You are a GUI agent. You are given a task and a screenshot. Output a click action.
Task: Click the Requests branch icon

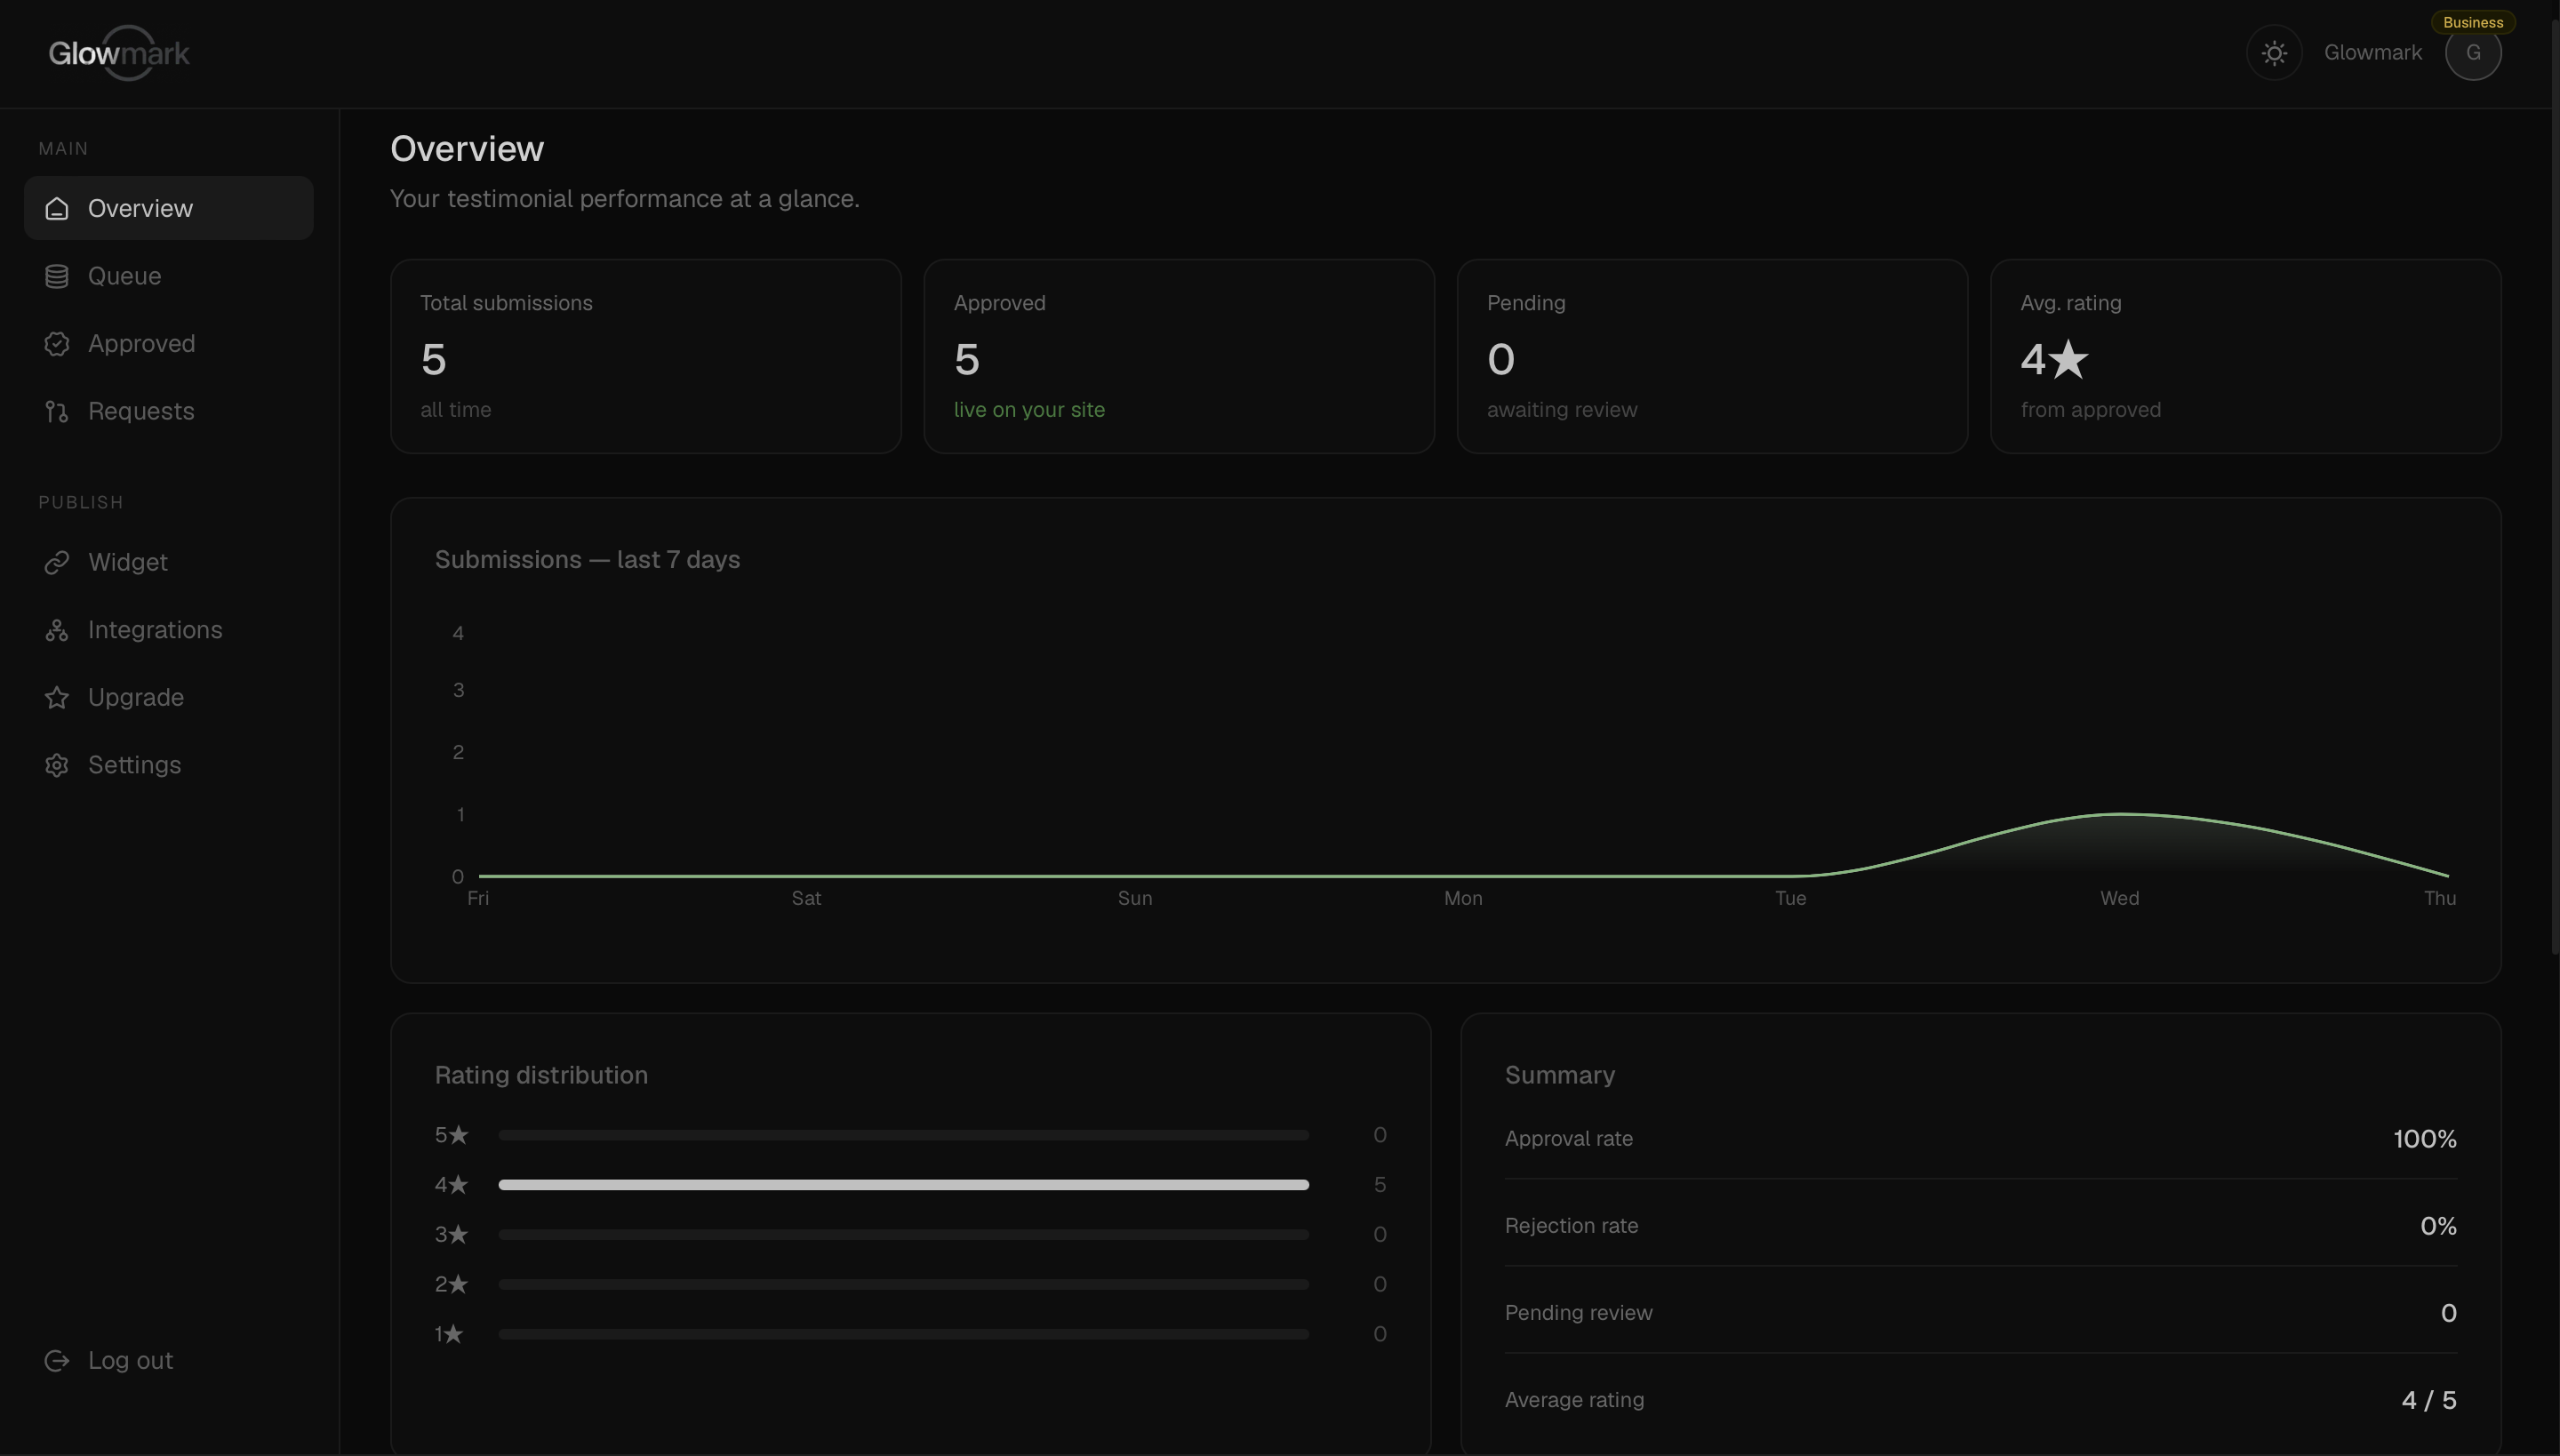point(57,411)
